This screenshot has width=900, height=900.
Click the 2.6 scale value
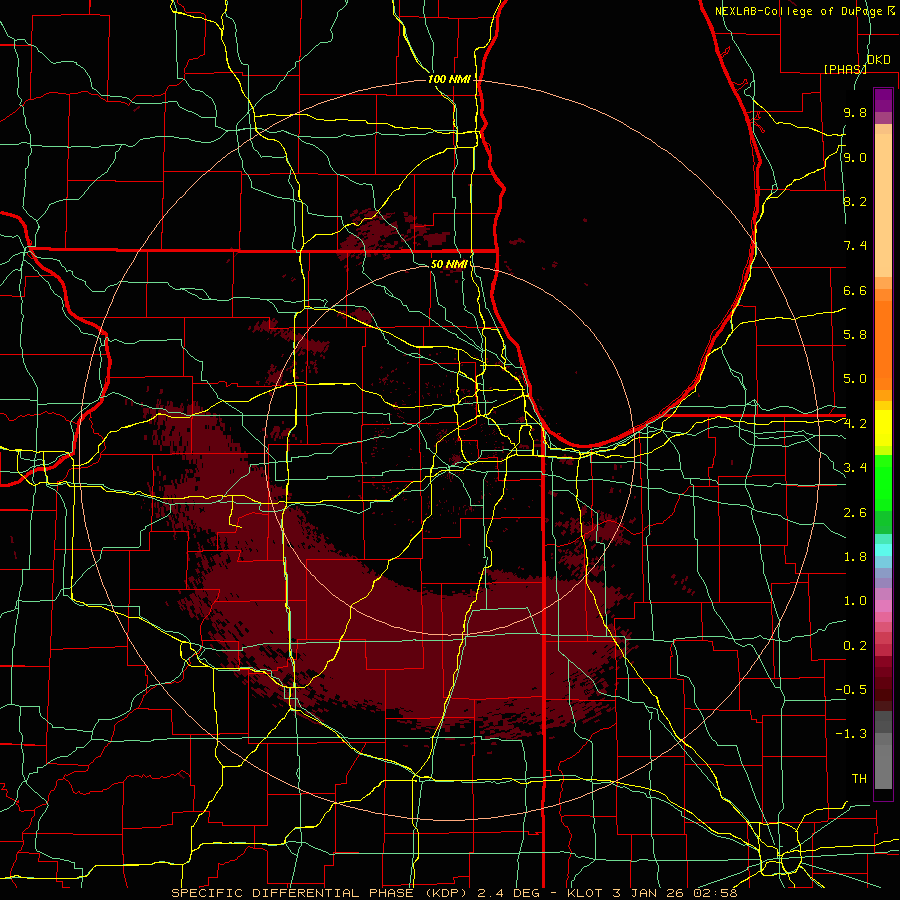[855, 513]
